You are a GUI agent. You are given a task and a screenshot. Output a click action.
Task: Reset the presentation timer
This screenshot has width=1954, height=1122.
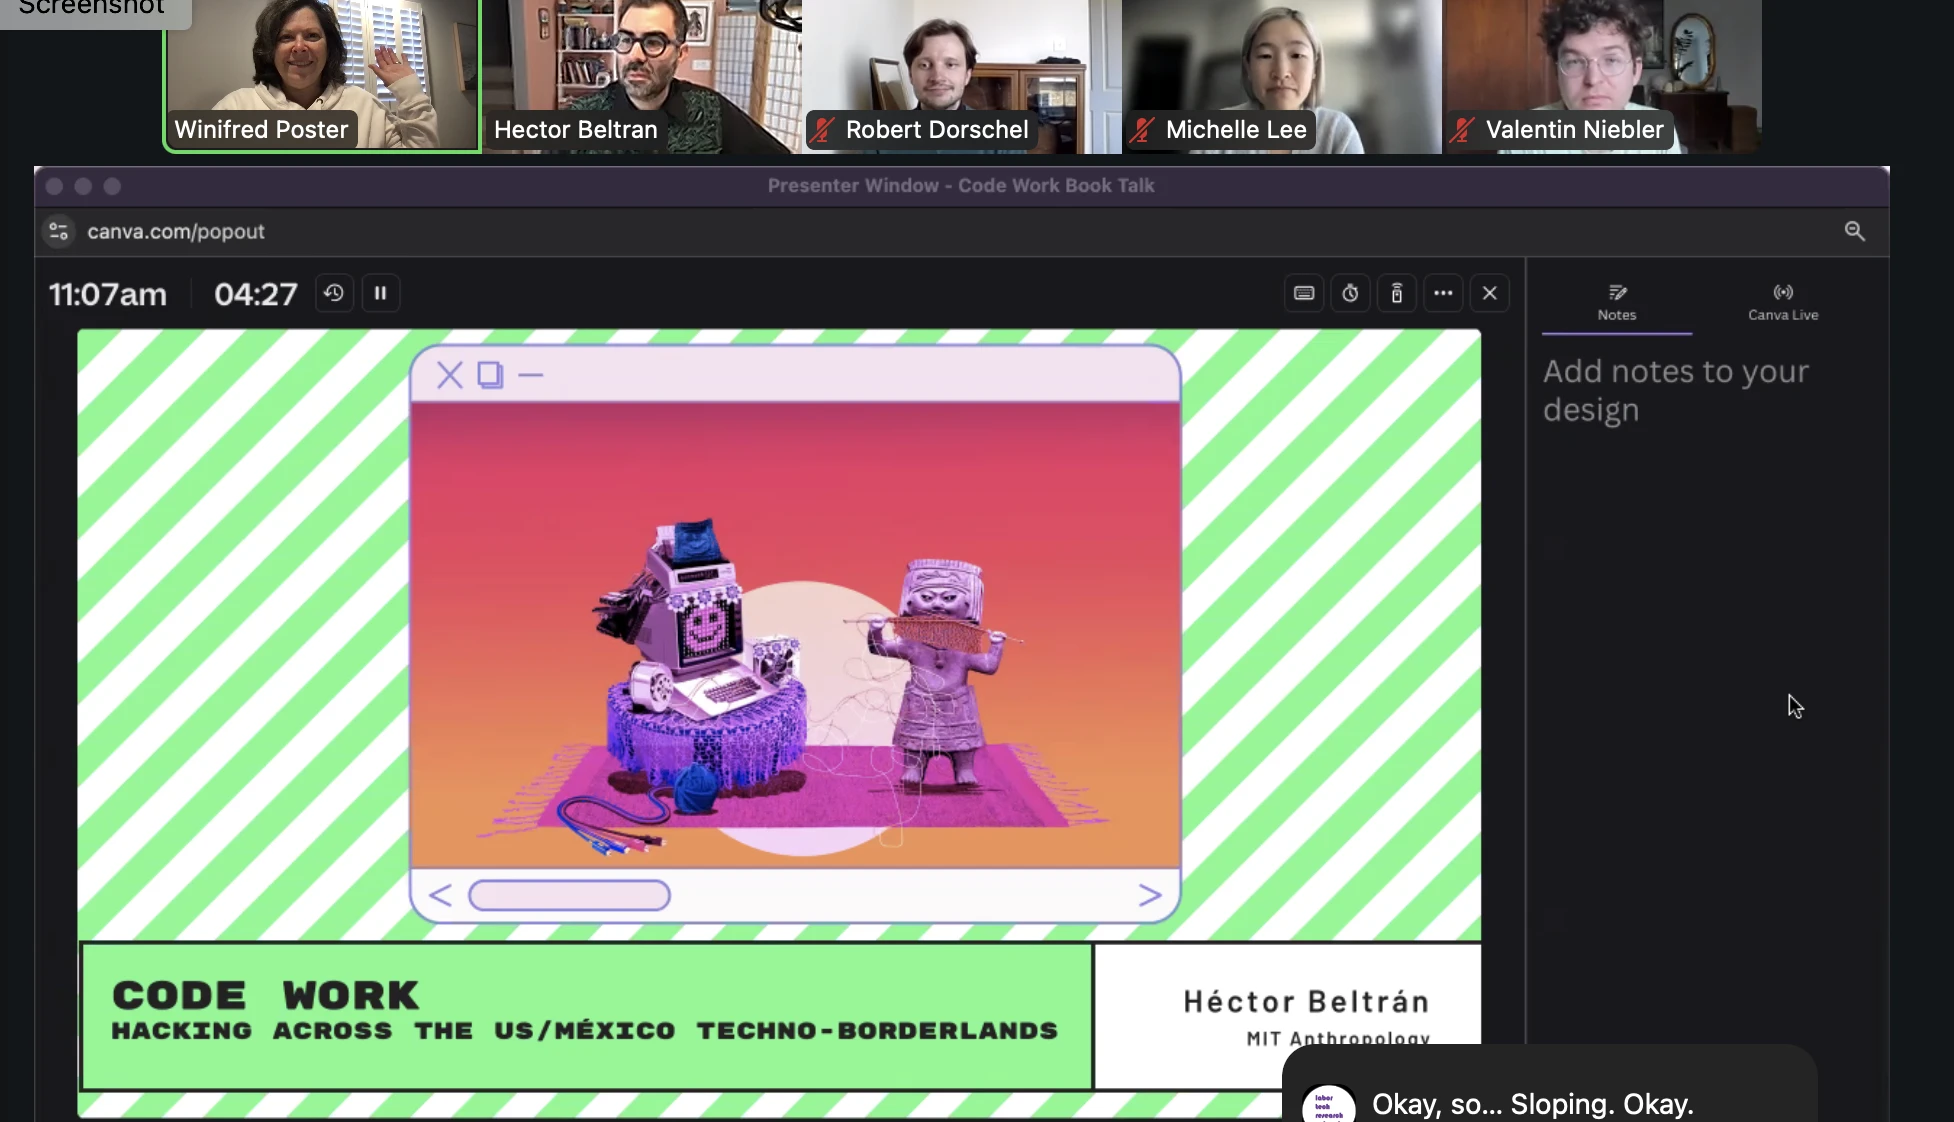pyautogui.click(x=334, y=293)
